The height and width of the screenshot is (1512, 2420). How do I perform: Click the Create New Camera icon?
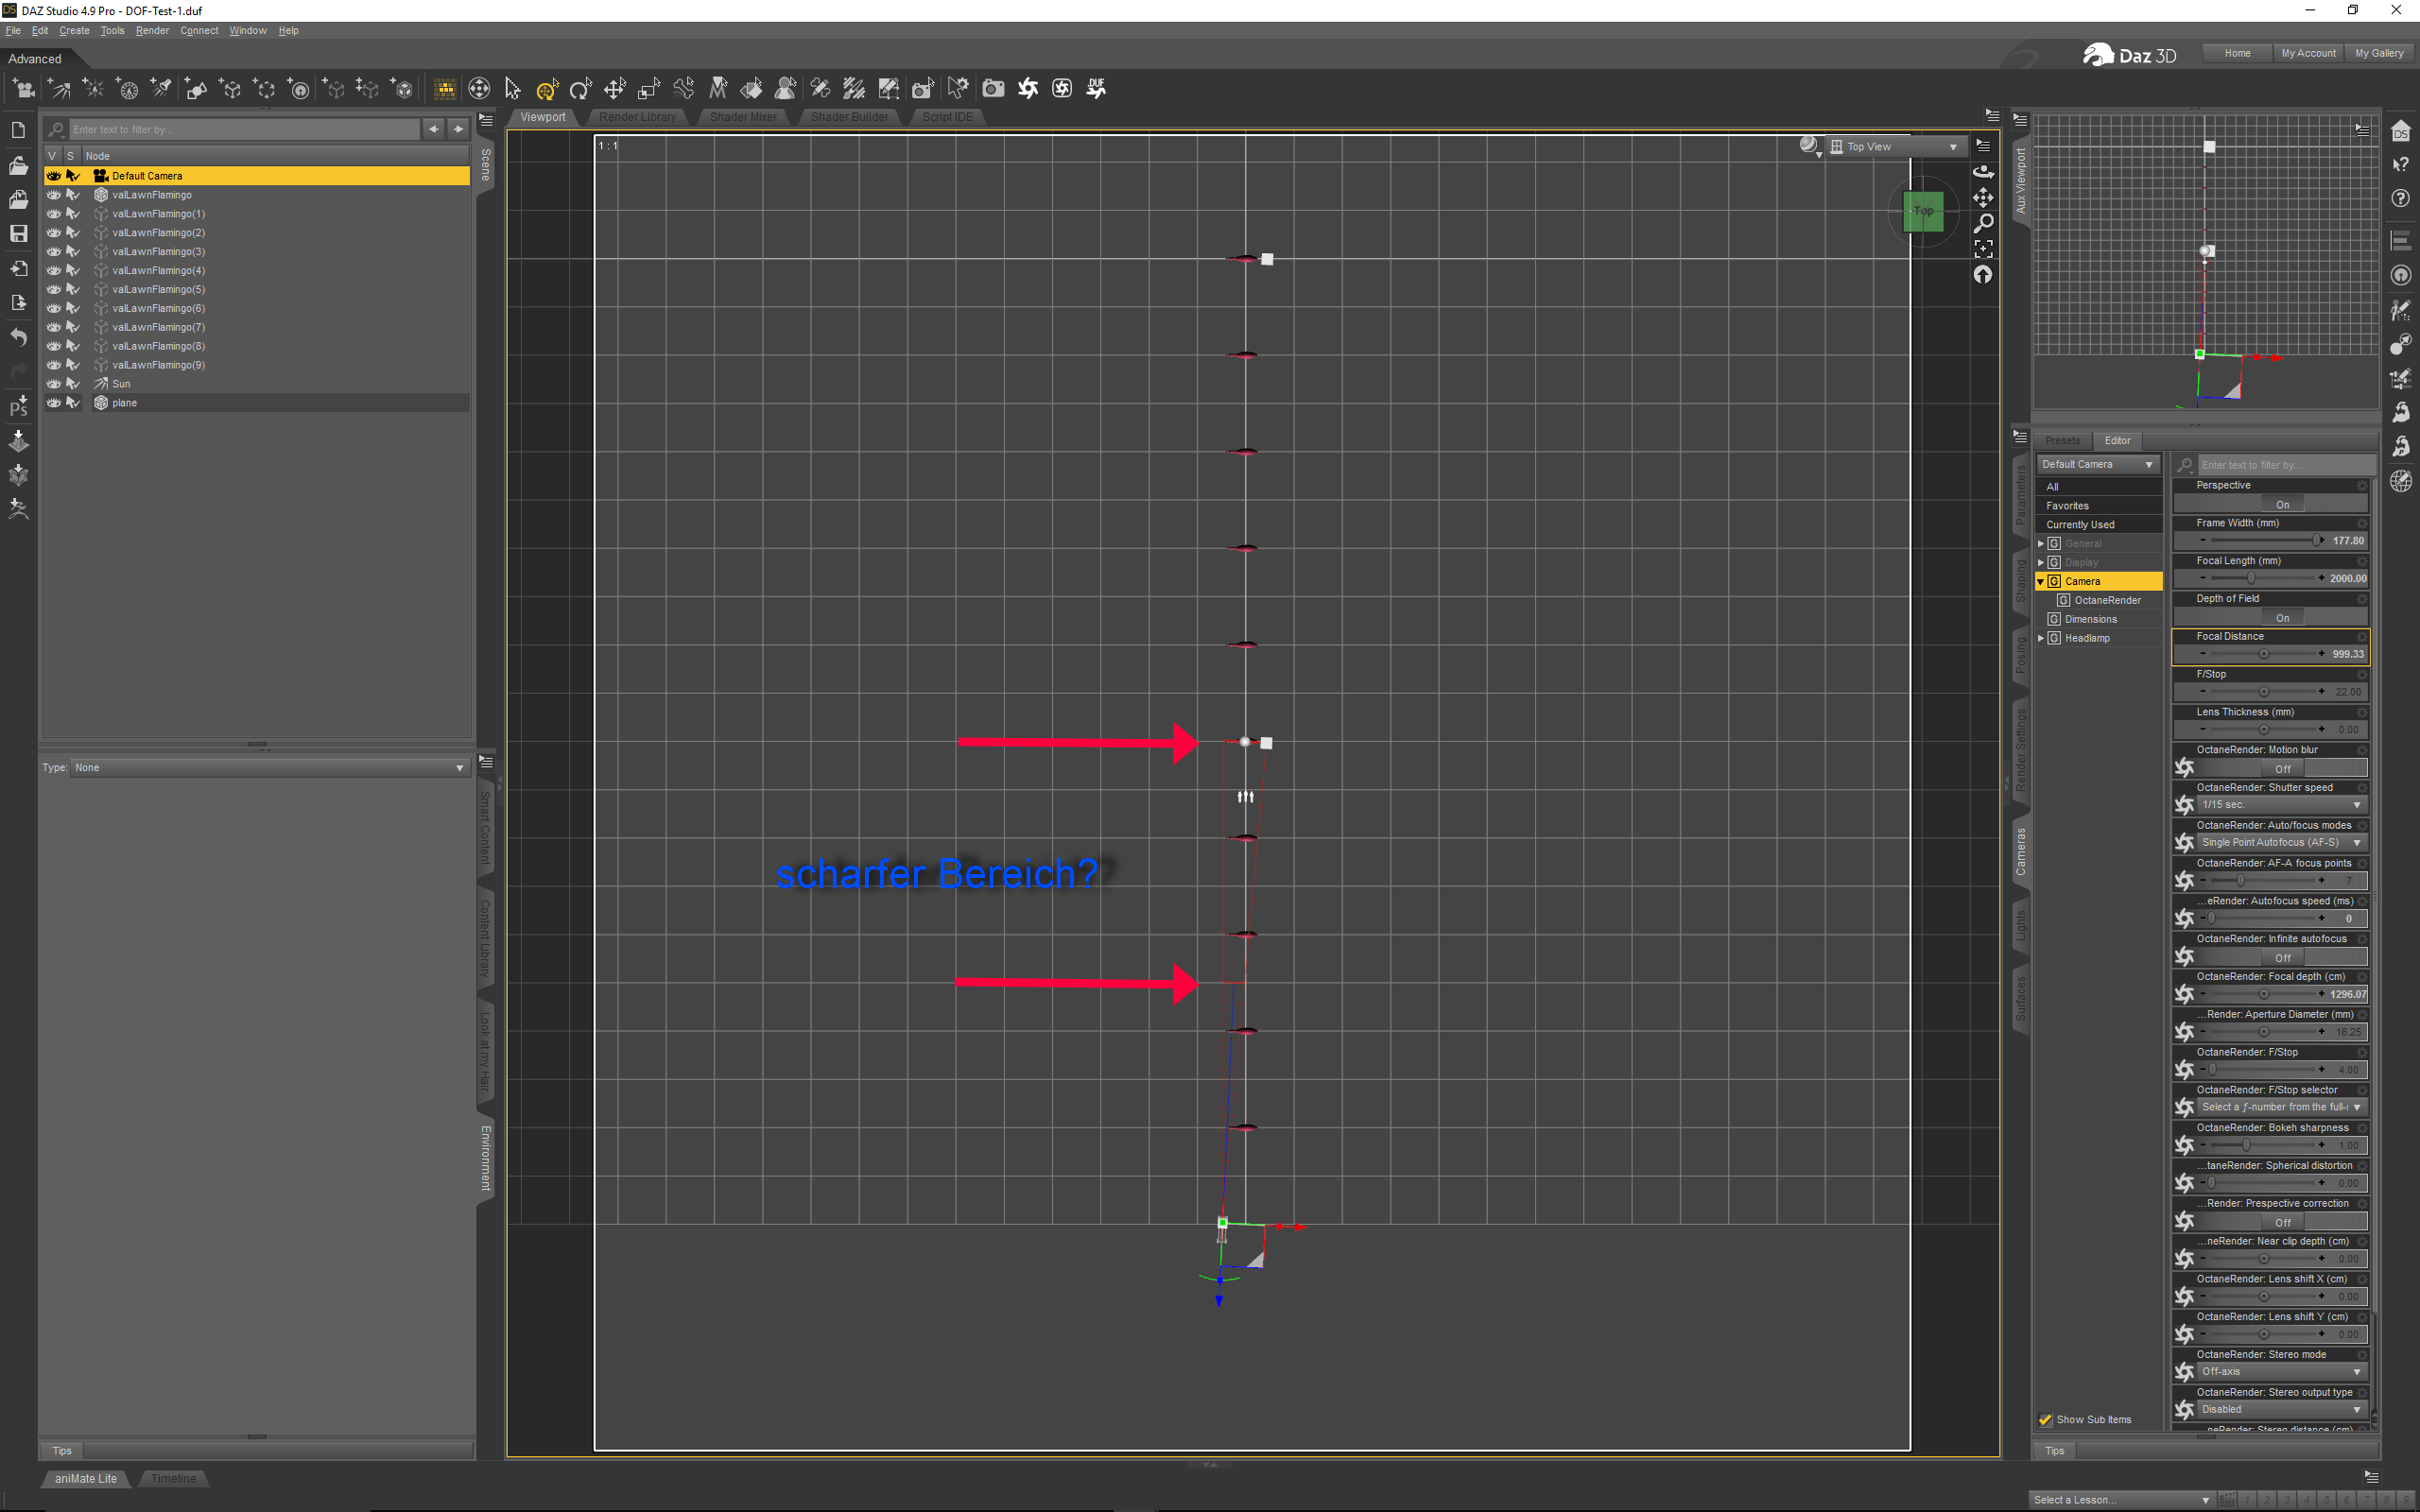pyautogui.click(x=23, y=89)
